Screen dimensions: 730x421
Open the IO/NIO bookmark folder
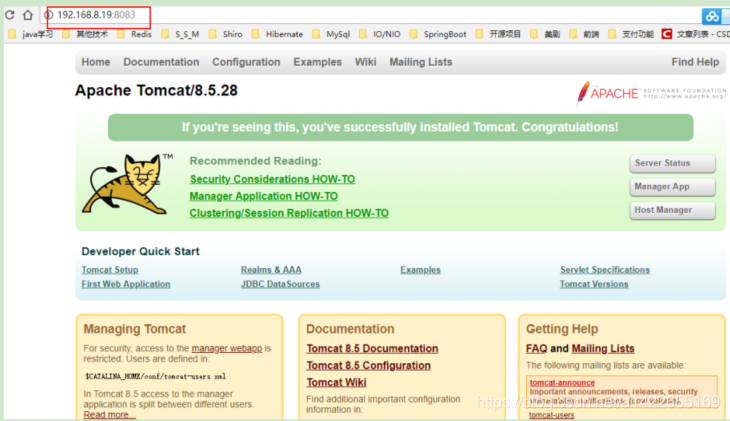[x=379, y=34]
